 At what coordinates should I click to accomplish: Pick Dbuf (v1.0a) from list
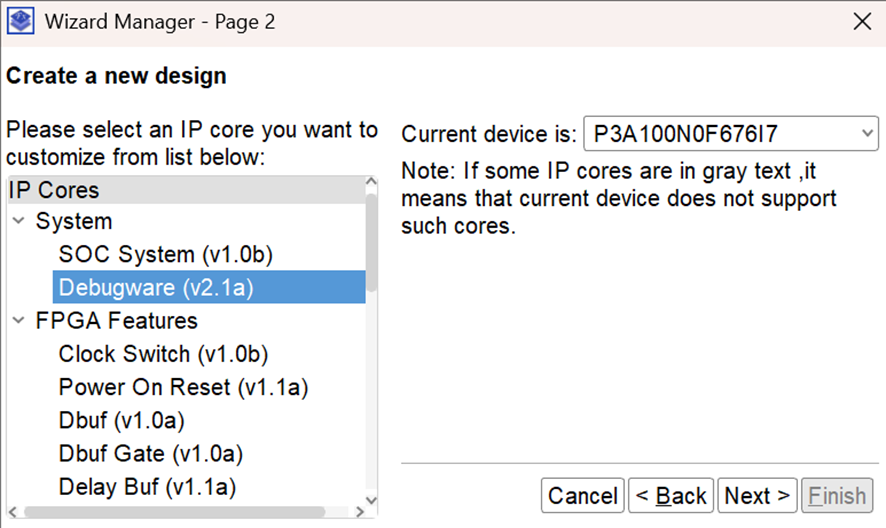coord(121,421)
